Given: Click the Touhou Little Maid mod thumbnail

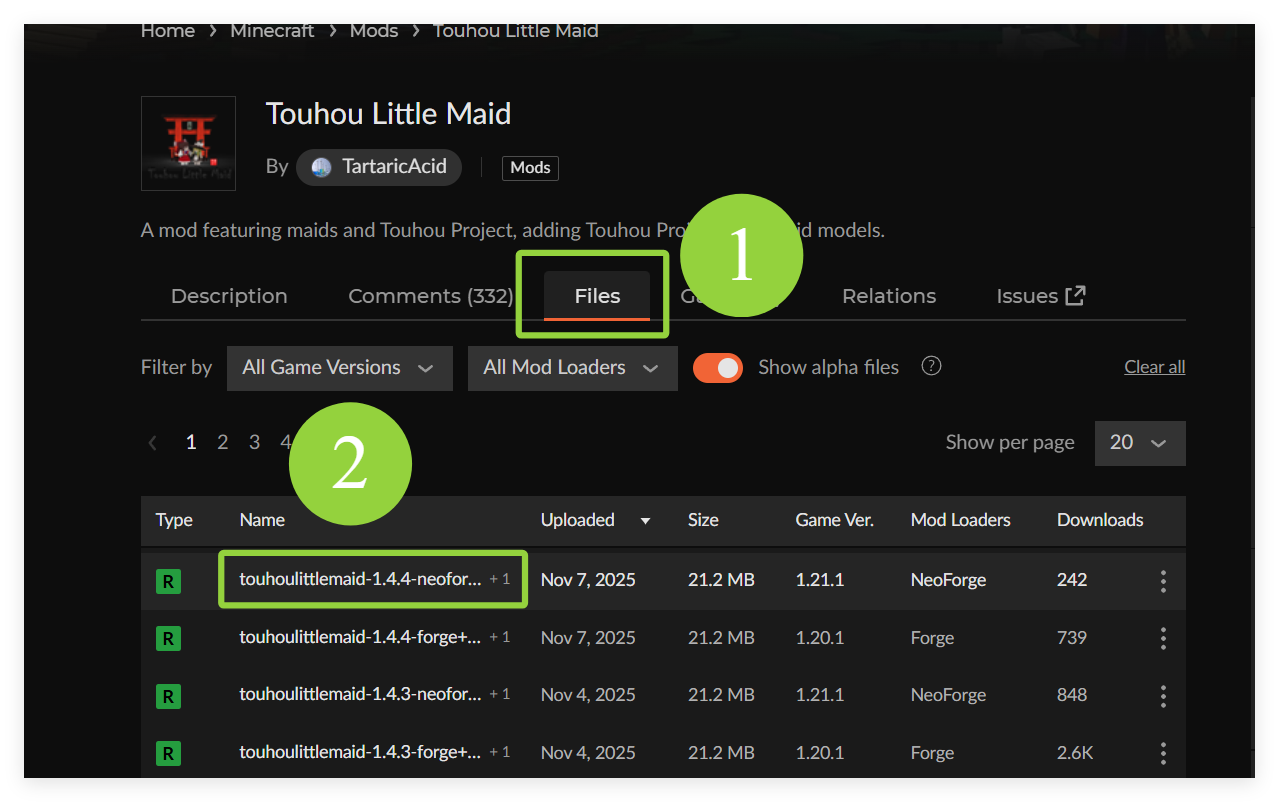Looking at the screenshot, I should [188, 143].
